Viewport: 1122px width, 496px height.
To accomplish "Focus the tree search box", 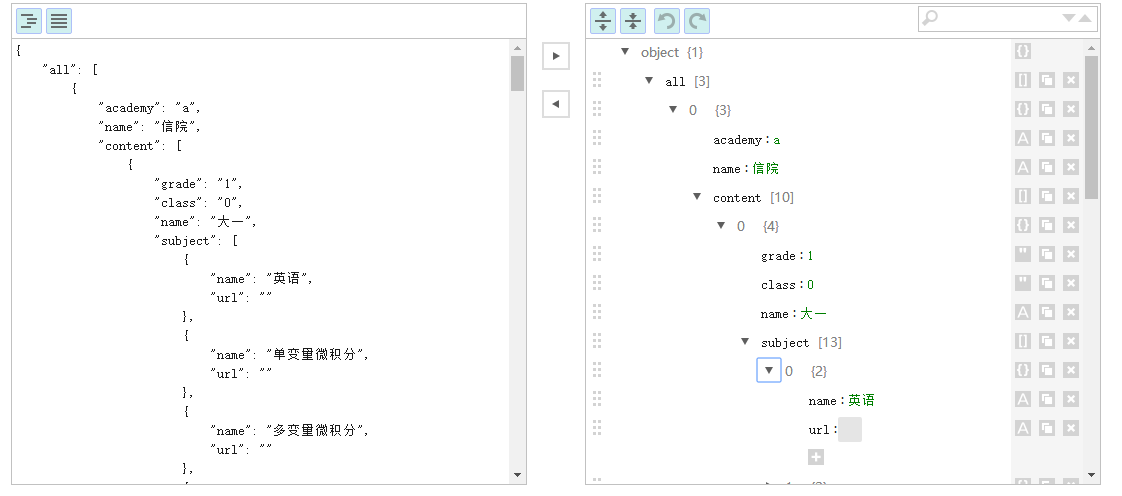I will point(998,19).
